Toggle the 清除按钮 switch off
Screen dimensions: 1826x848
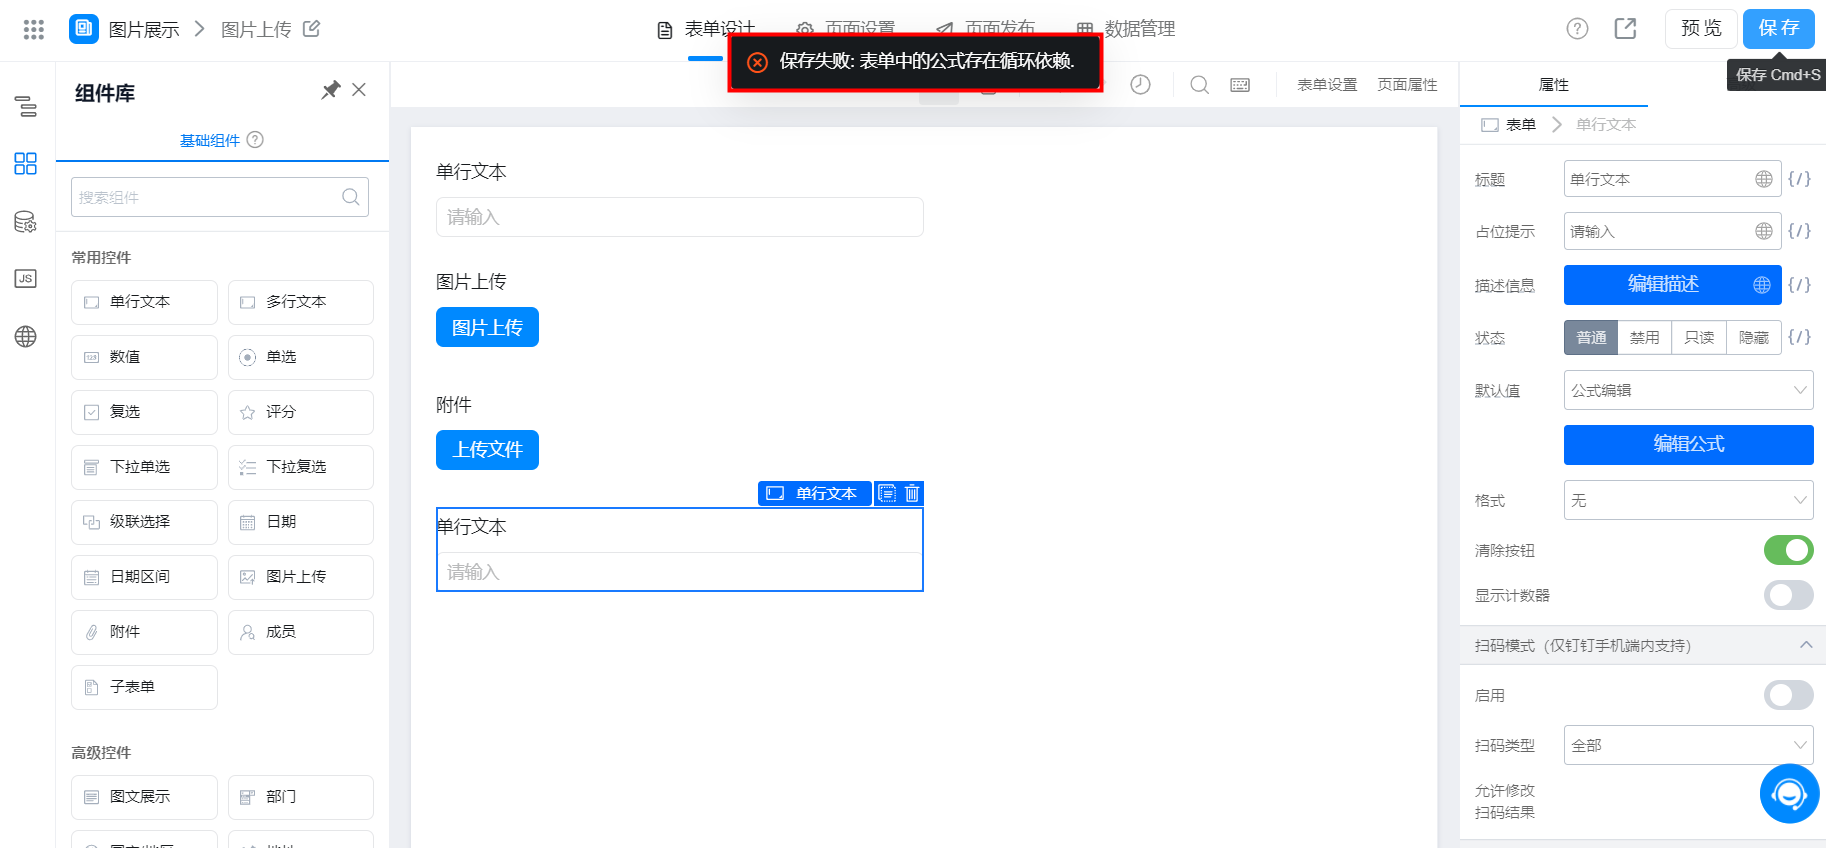(1788, 550)
